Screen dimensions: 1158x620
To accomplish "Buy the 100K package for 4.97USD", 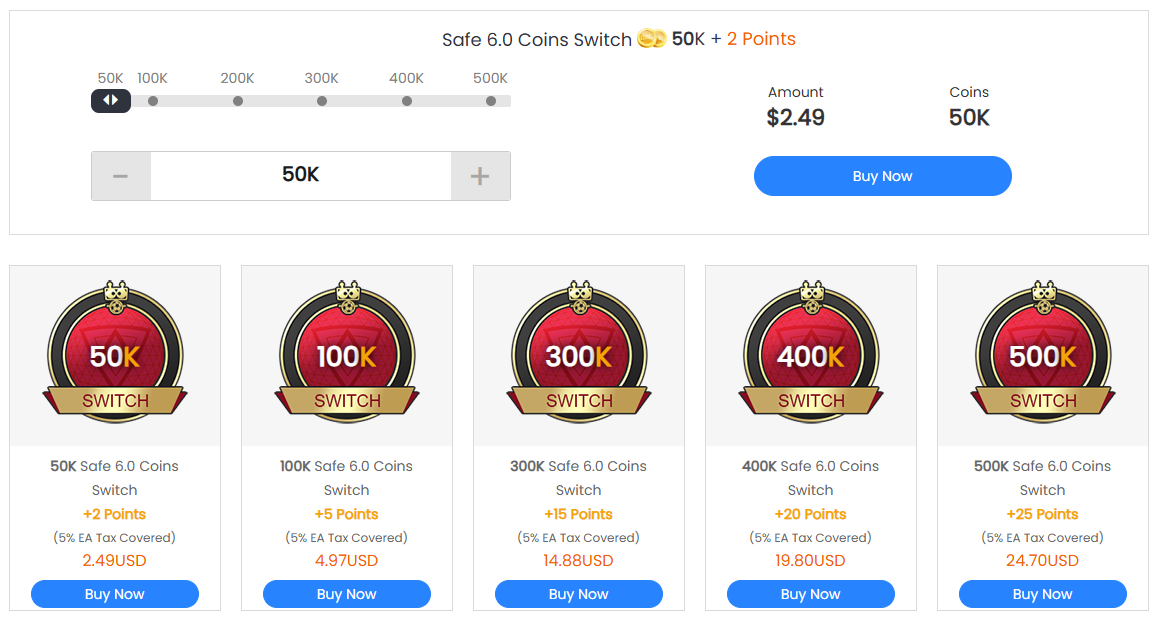I will (347, 594).
